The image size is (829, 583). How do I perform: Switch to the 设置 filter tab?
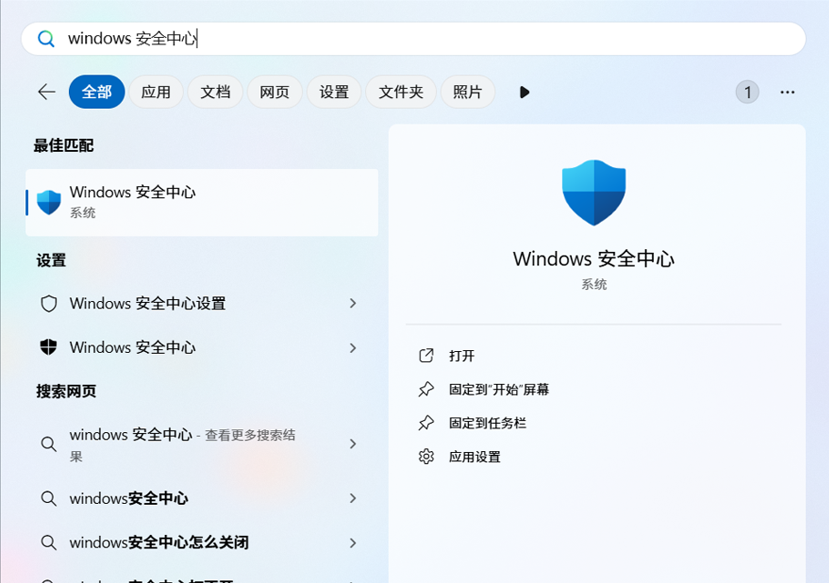[x=334, y=92]
